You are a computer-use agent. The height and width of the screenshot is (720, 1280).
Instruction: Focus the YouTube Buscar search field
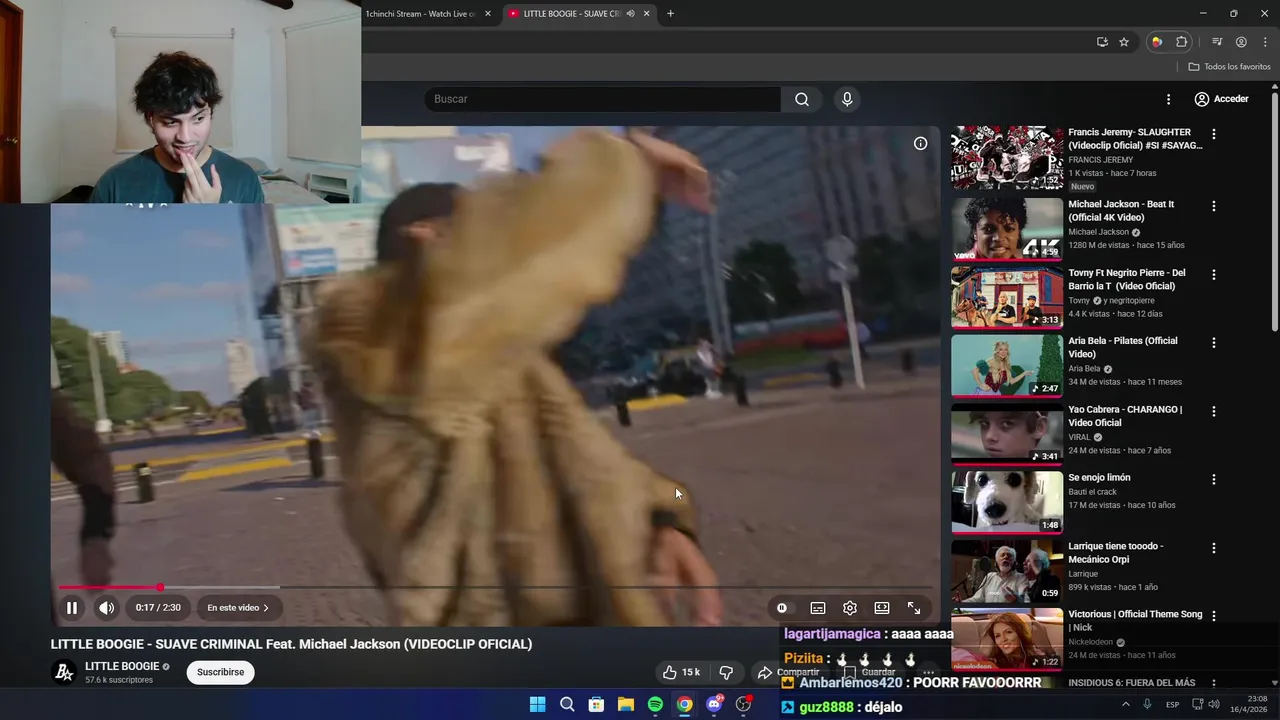[x=602, y=99]
